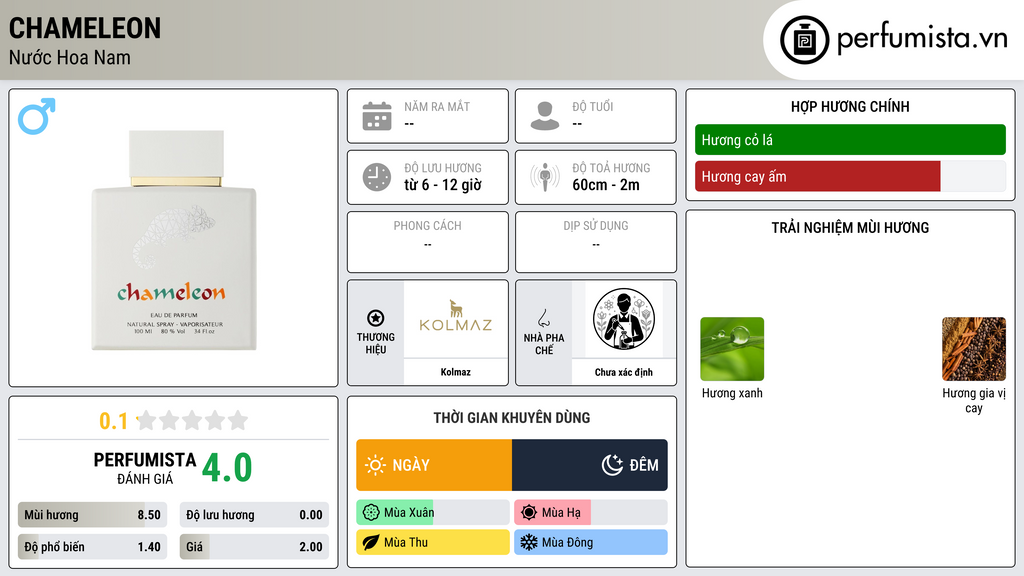The height and width of the screenshot is (576, 1024).
Task: Click the Năm ra mắt label text
Action: (x=437, y=106)
